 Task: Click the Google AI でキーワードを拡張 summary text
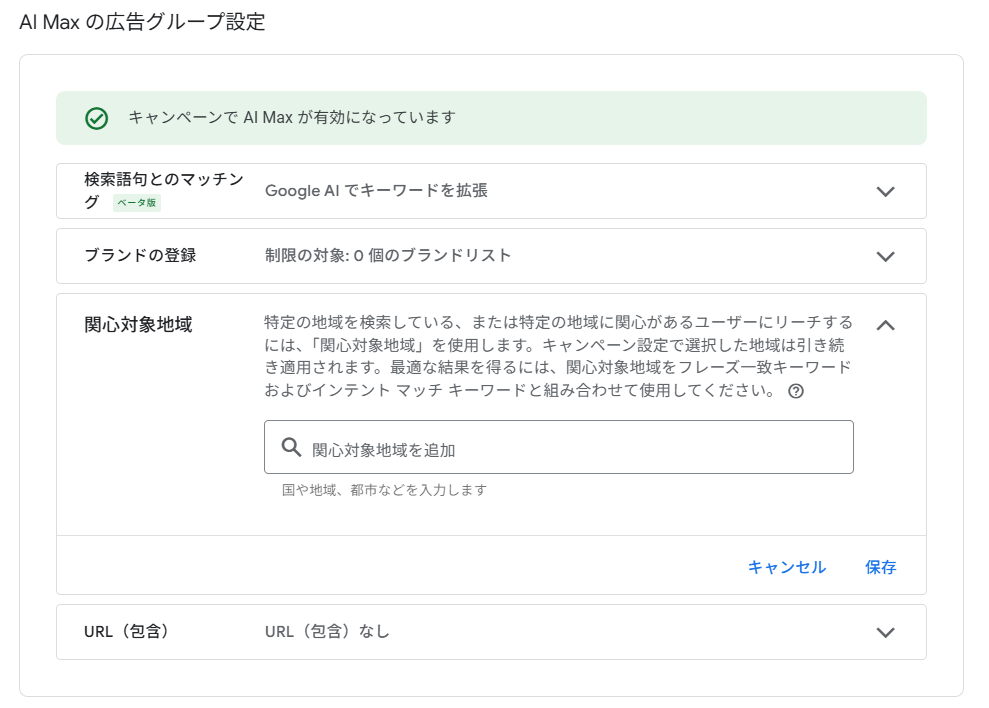click(x=376, y=191)
